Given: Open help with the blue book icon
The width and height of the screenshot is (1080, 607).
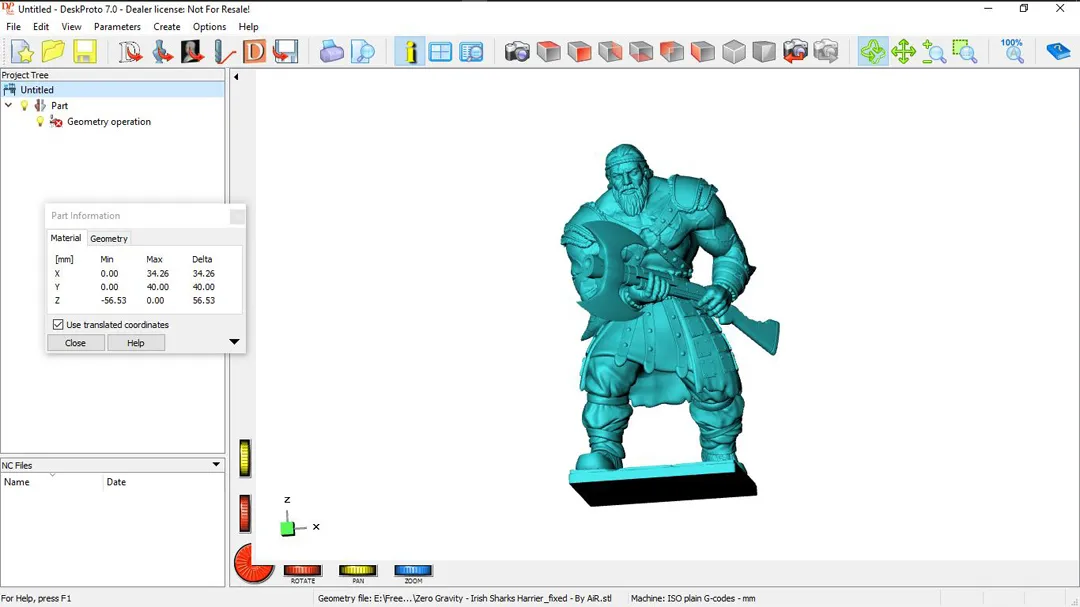Looking at the screenshot, I should [x=1058, y=52].
